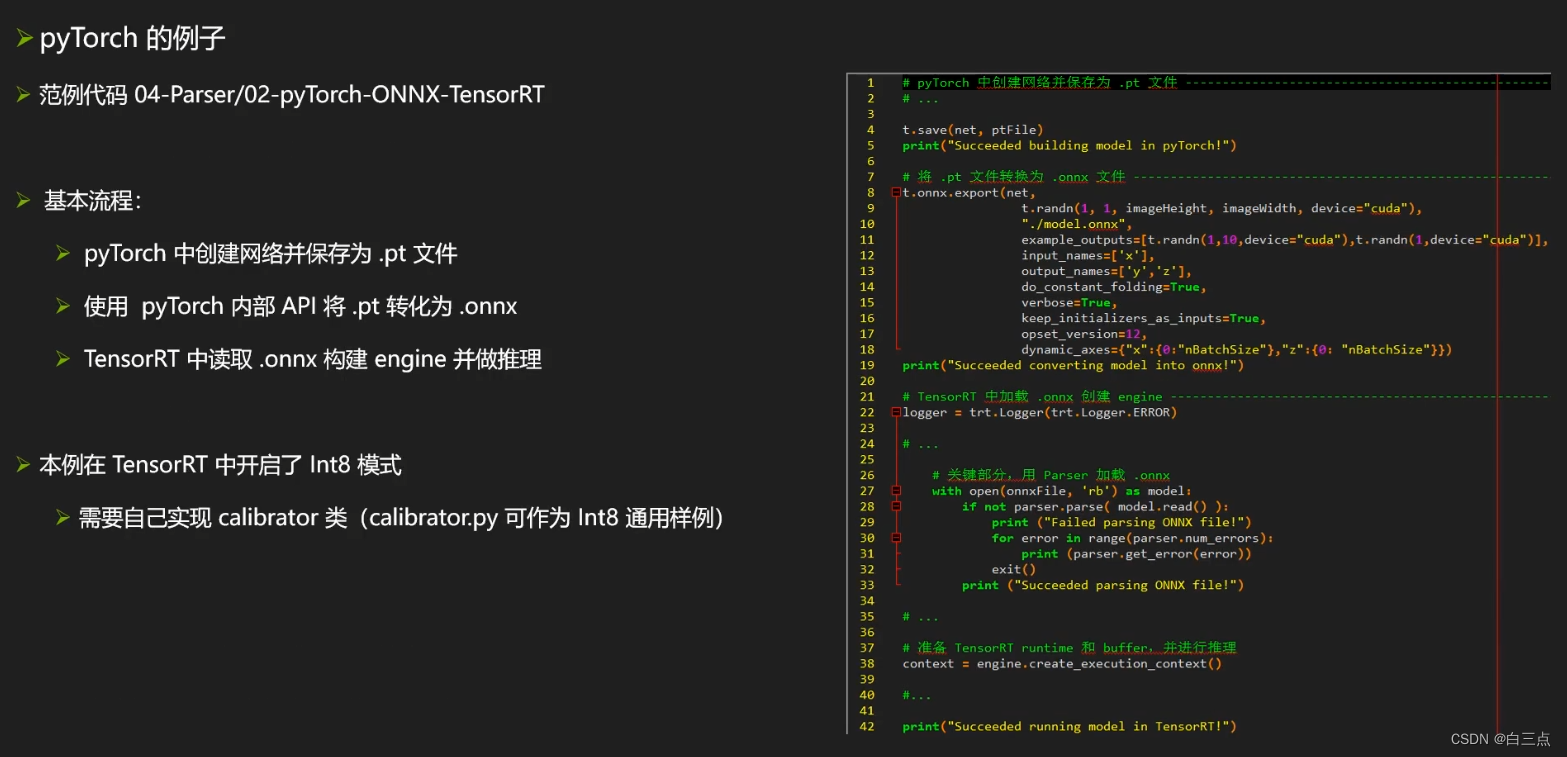Click 'Succeeded converting model into onnx!' print line
1567x757 pixels.
1072,365
